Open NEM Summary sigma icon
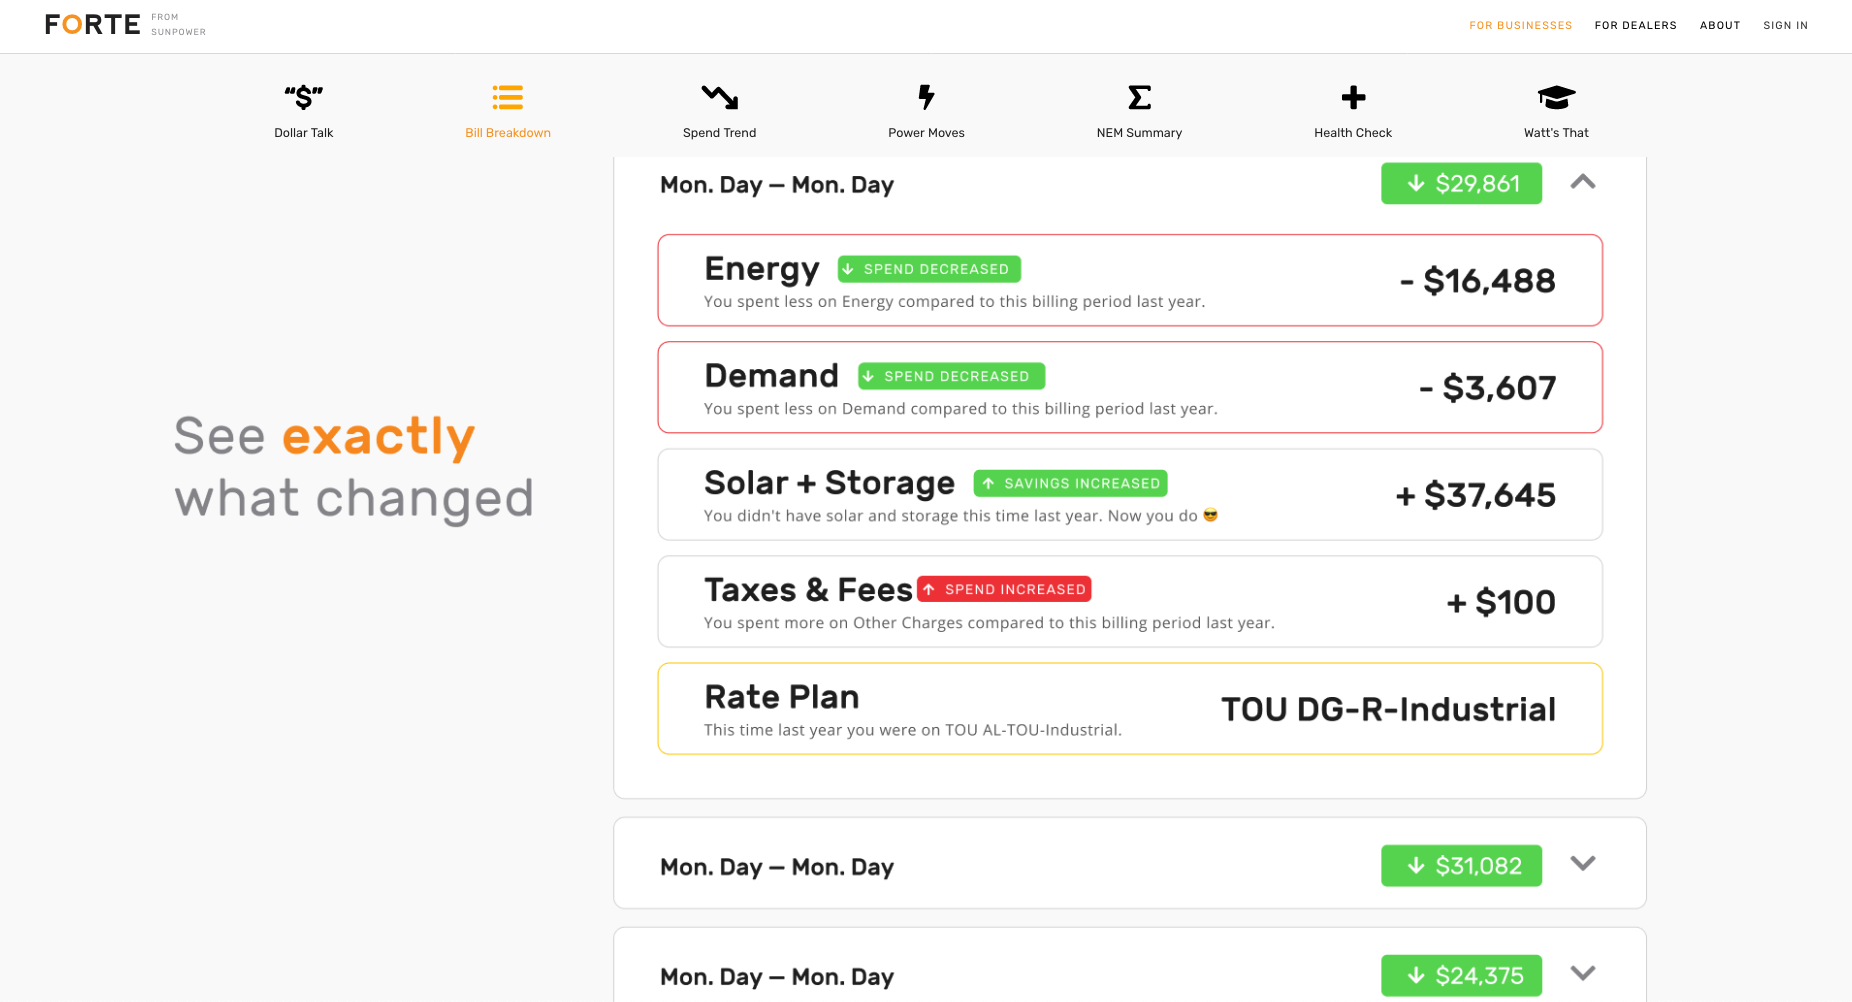The height and width of the screenshot is (1002, 1852). tap(1139, 97)
